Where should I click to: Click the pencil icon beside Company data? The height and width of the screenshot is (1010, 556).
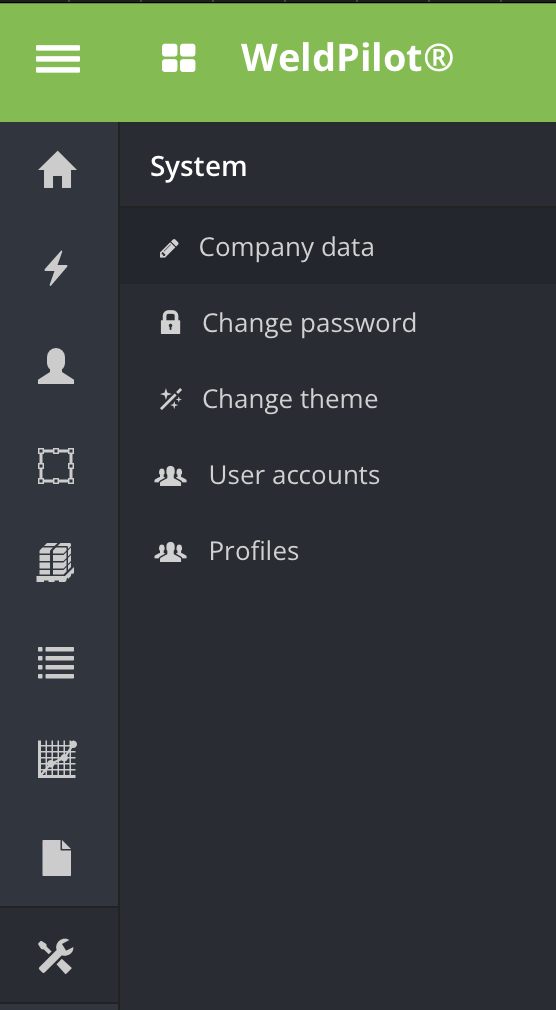point(169,248)
